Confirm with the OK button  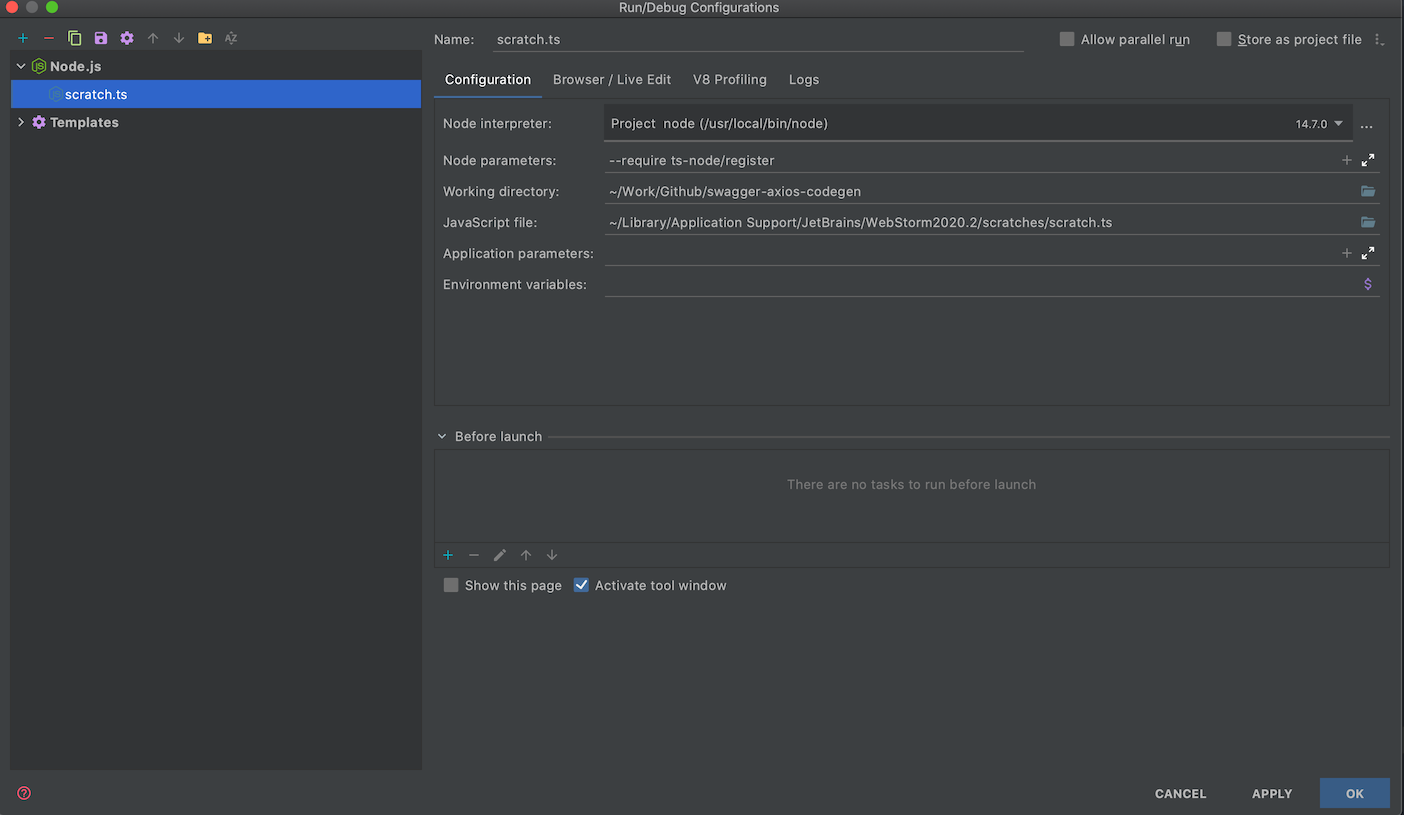click(1355, 793)
